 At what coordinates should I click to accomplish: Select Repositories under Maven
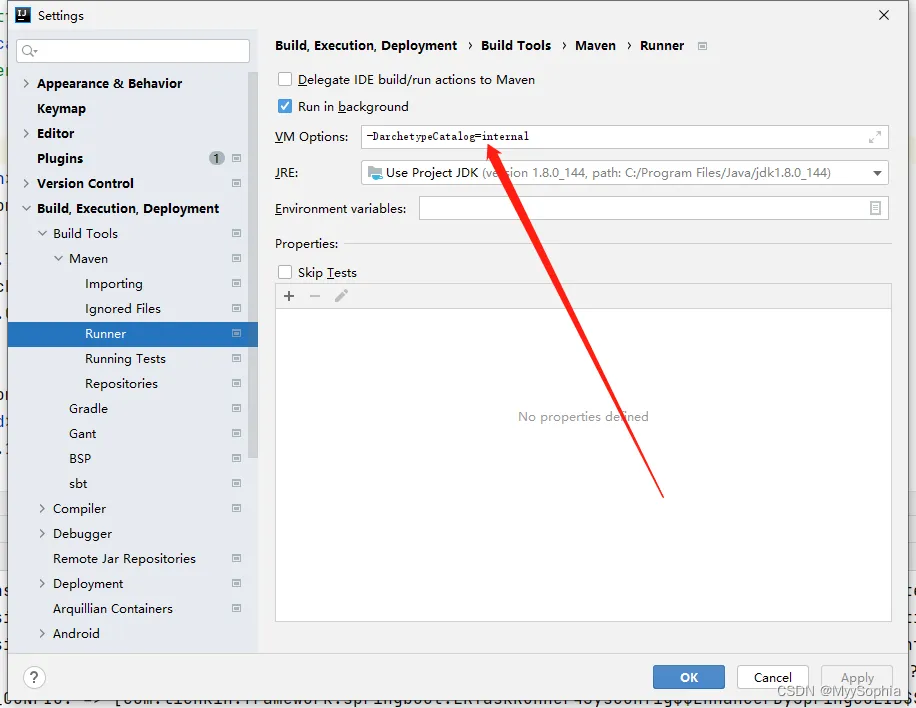(x=122, y=384)
